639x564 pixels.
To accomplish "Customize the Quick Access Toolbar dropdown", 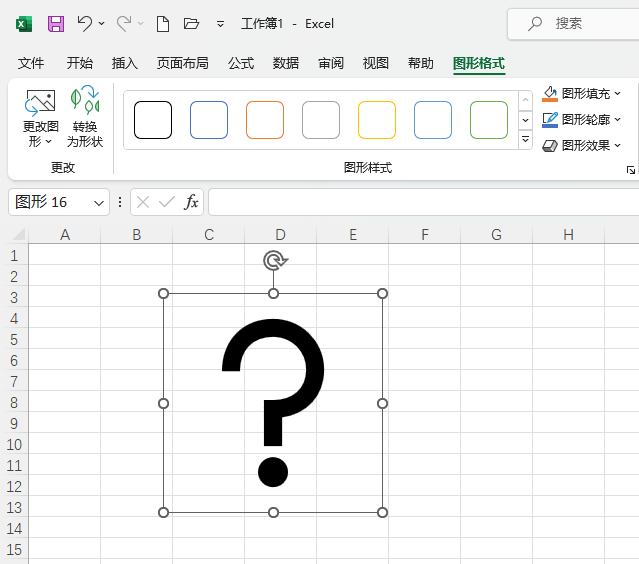I will (220, 24).
